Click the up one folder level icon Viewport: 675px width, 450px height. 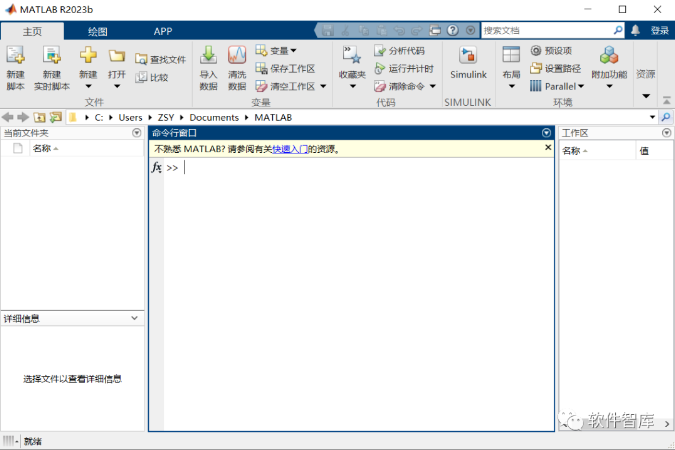point(39,117)
